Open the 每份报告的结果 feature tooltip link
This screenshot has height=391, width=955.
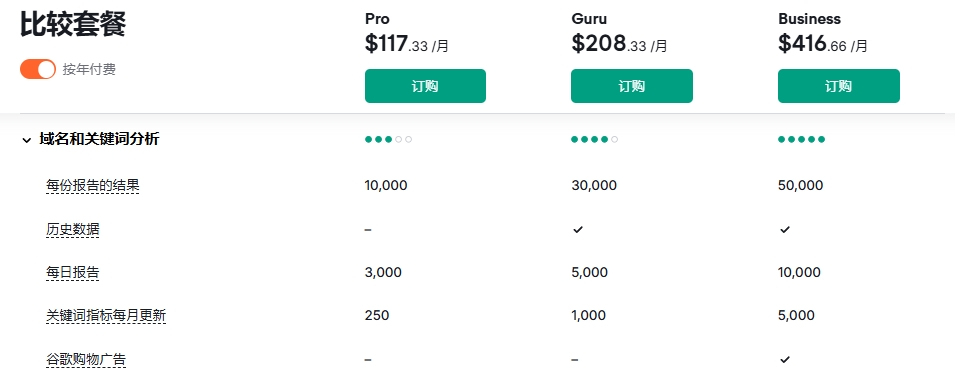93,186
